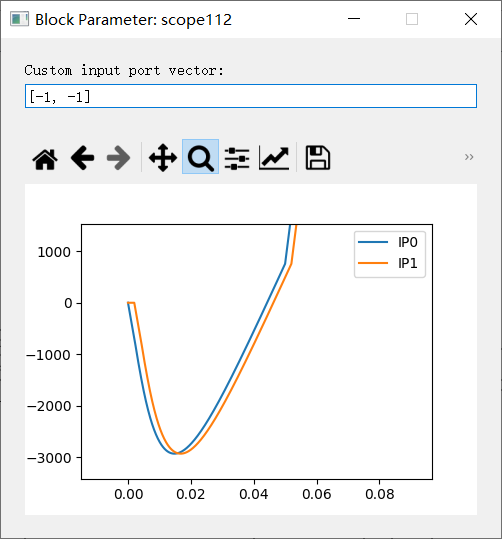This screenshot has height=539, width=502.
Task: Click the −2000 y-axis tick label
Action: click(x=50, y=406)
